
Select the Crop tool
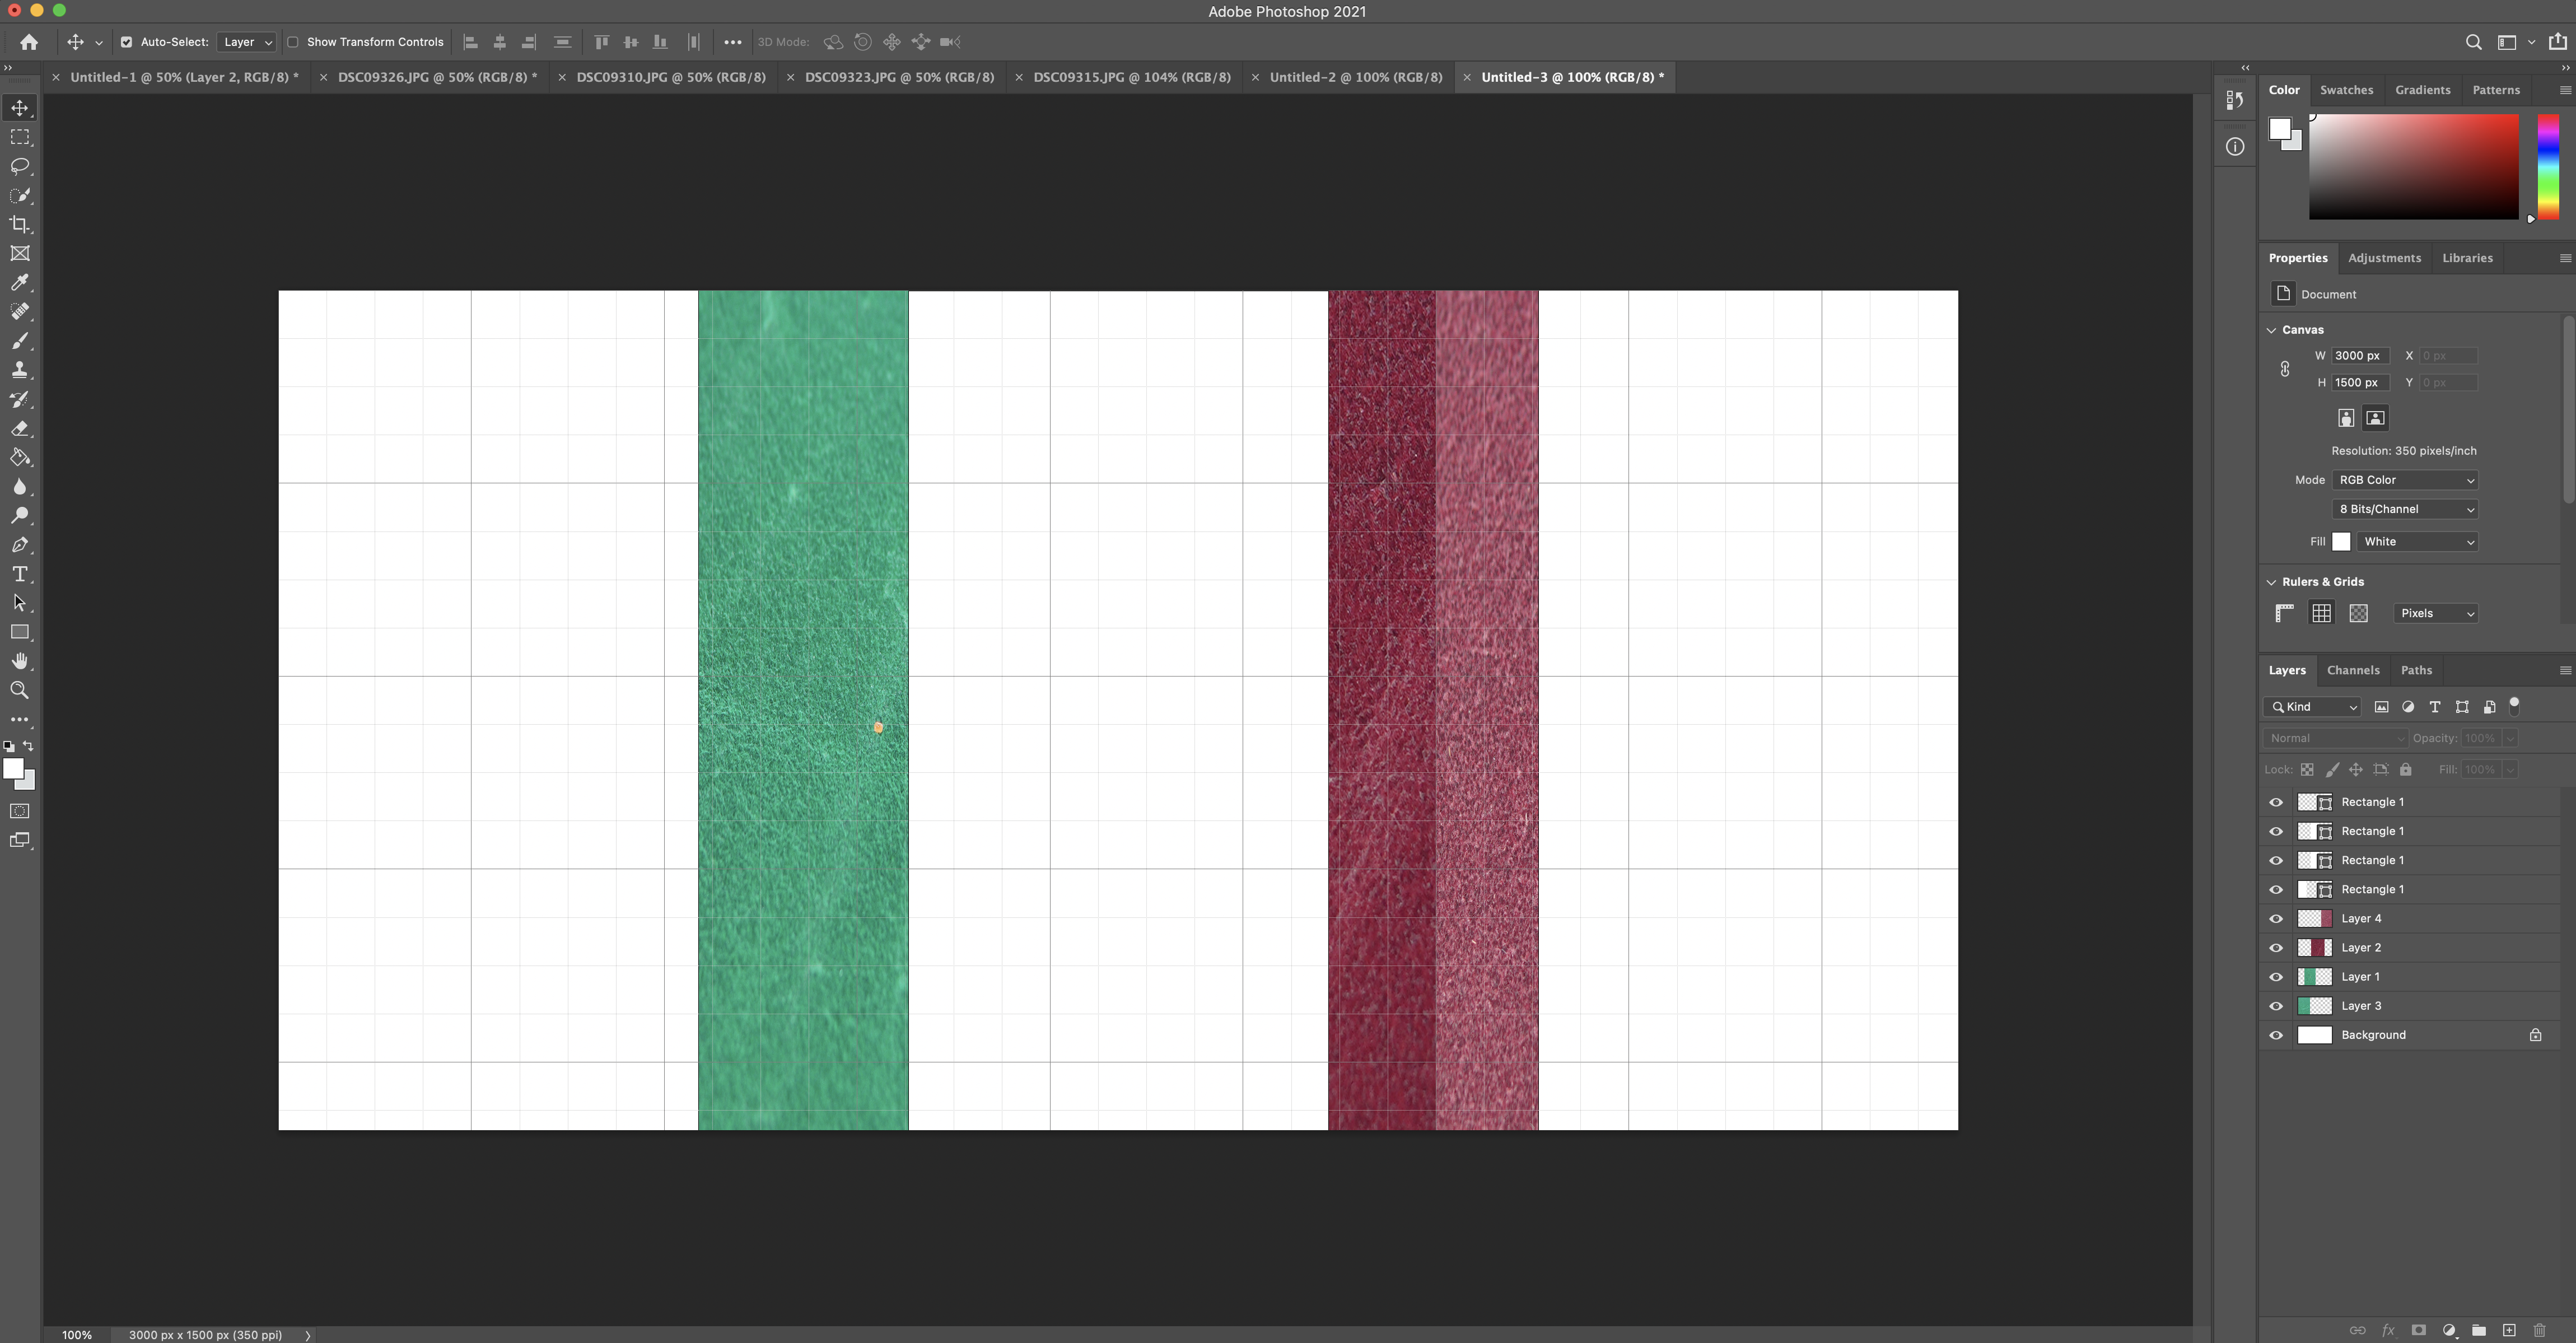[x=19, y=224]
